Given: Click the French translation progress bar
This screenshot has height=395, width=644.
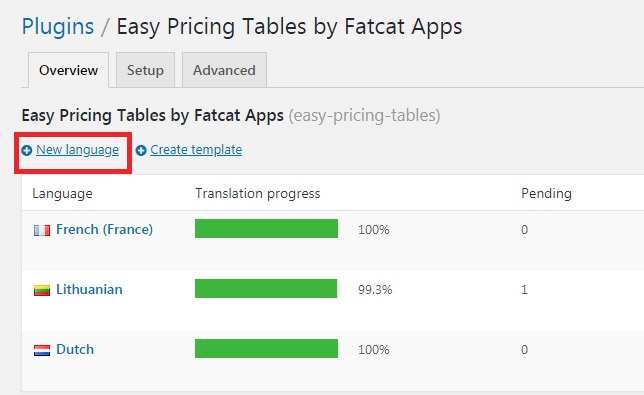Looking at the screenshot, I should [x=267, y=228].
